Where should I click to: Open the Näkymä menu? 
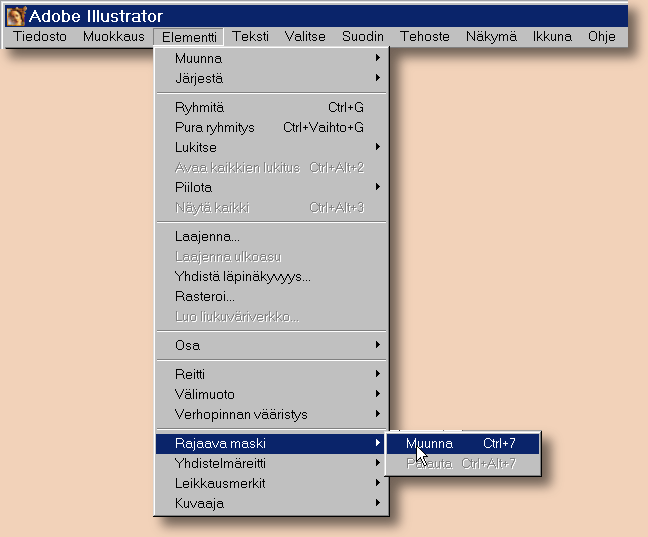click(491, 37)
